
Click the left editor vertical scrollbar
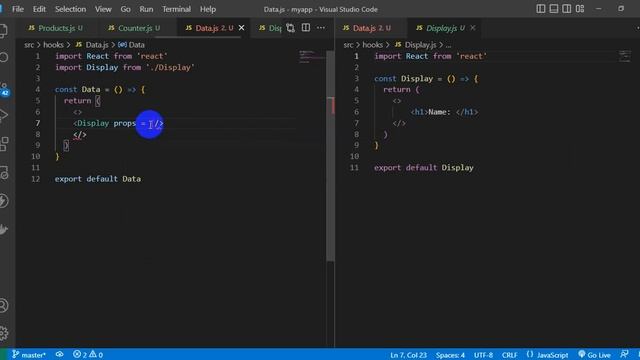(330, 155)
